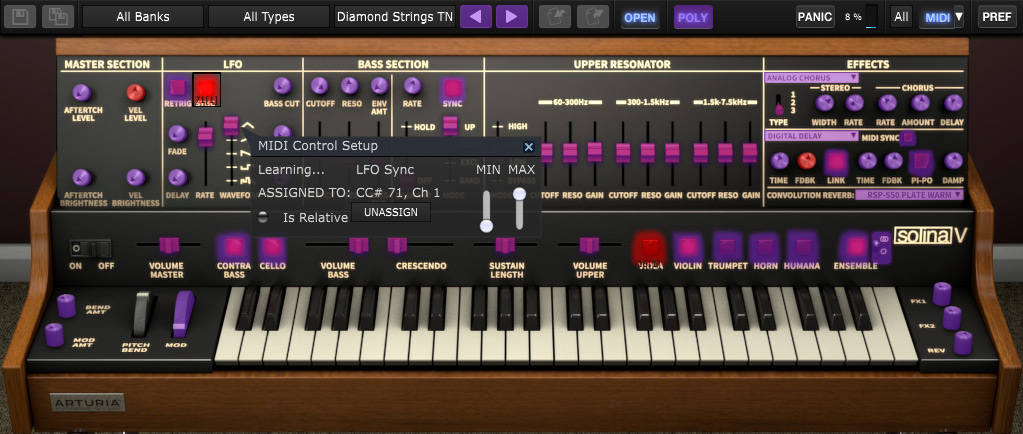1023x434 pixels.
Task: Click the Save As double-disk icon
Action: tap(58, 16)
